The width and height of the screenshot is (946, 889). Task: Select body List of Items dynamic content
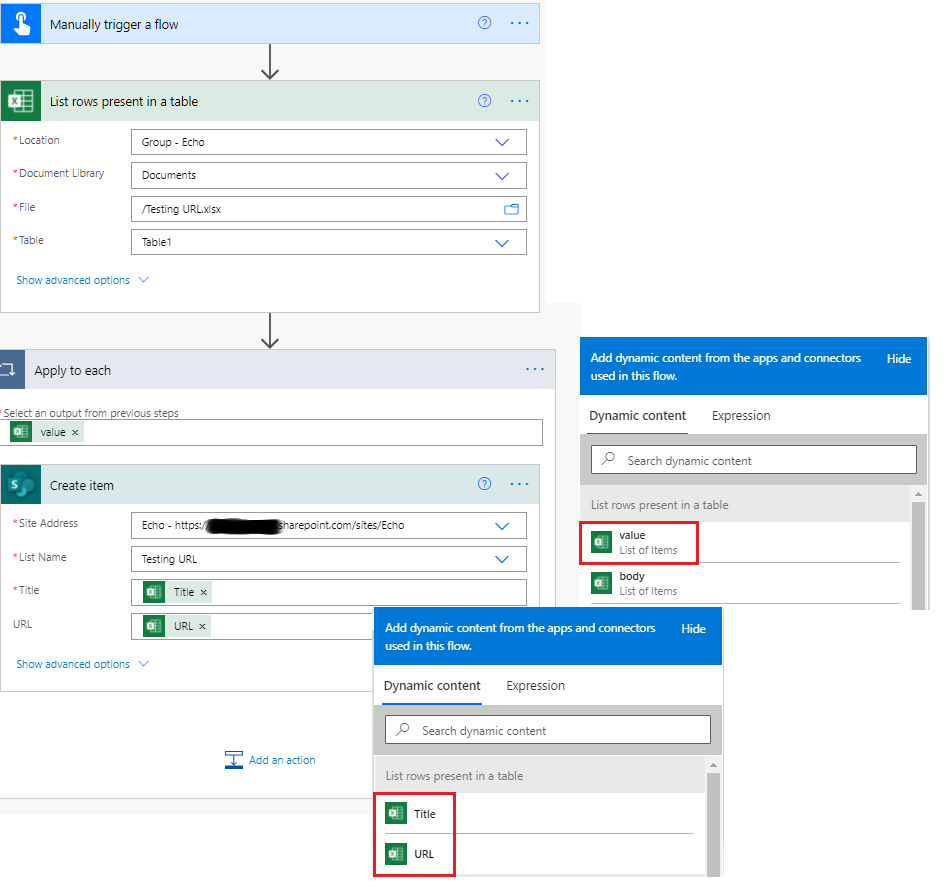tap(745, 583)
